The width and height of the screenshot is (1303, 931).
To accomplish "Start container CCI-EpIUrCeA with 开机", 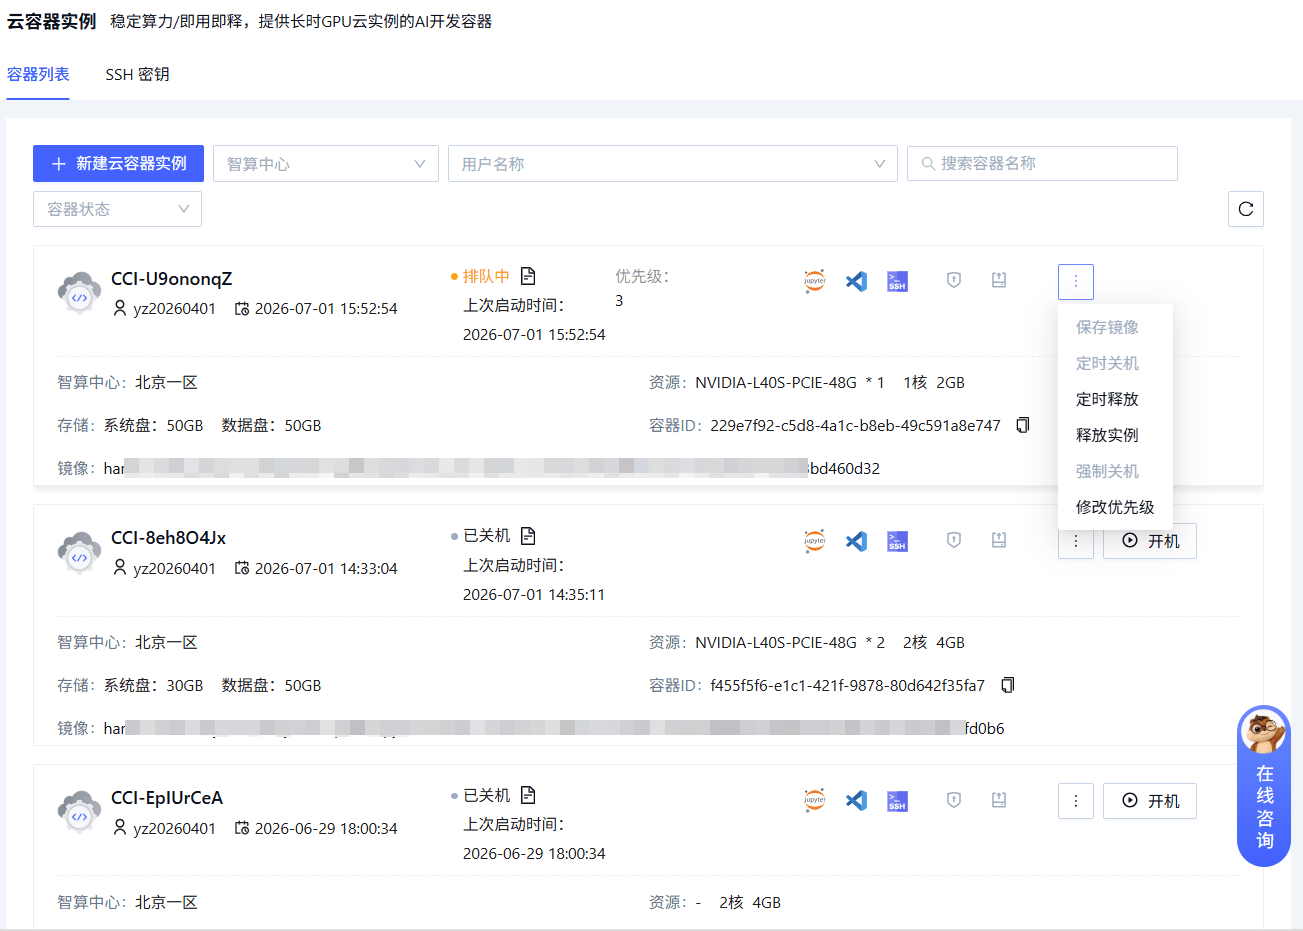I will pos(1150,801).
